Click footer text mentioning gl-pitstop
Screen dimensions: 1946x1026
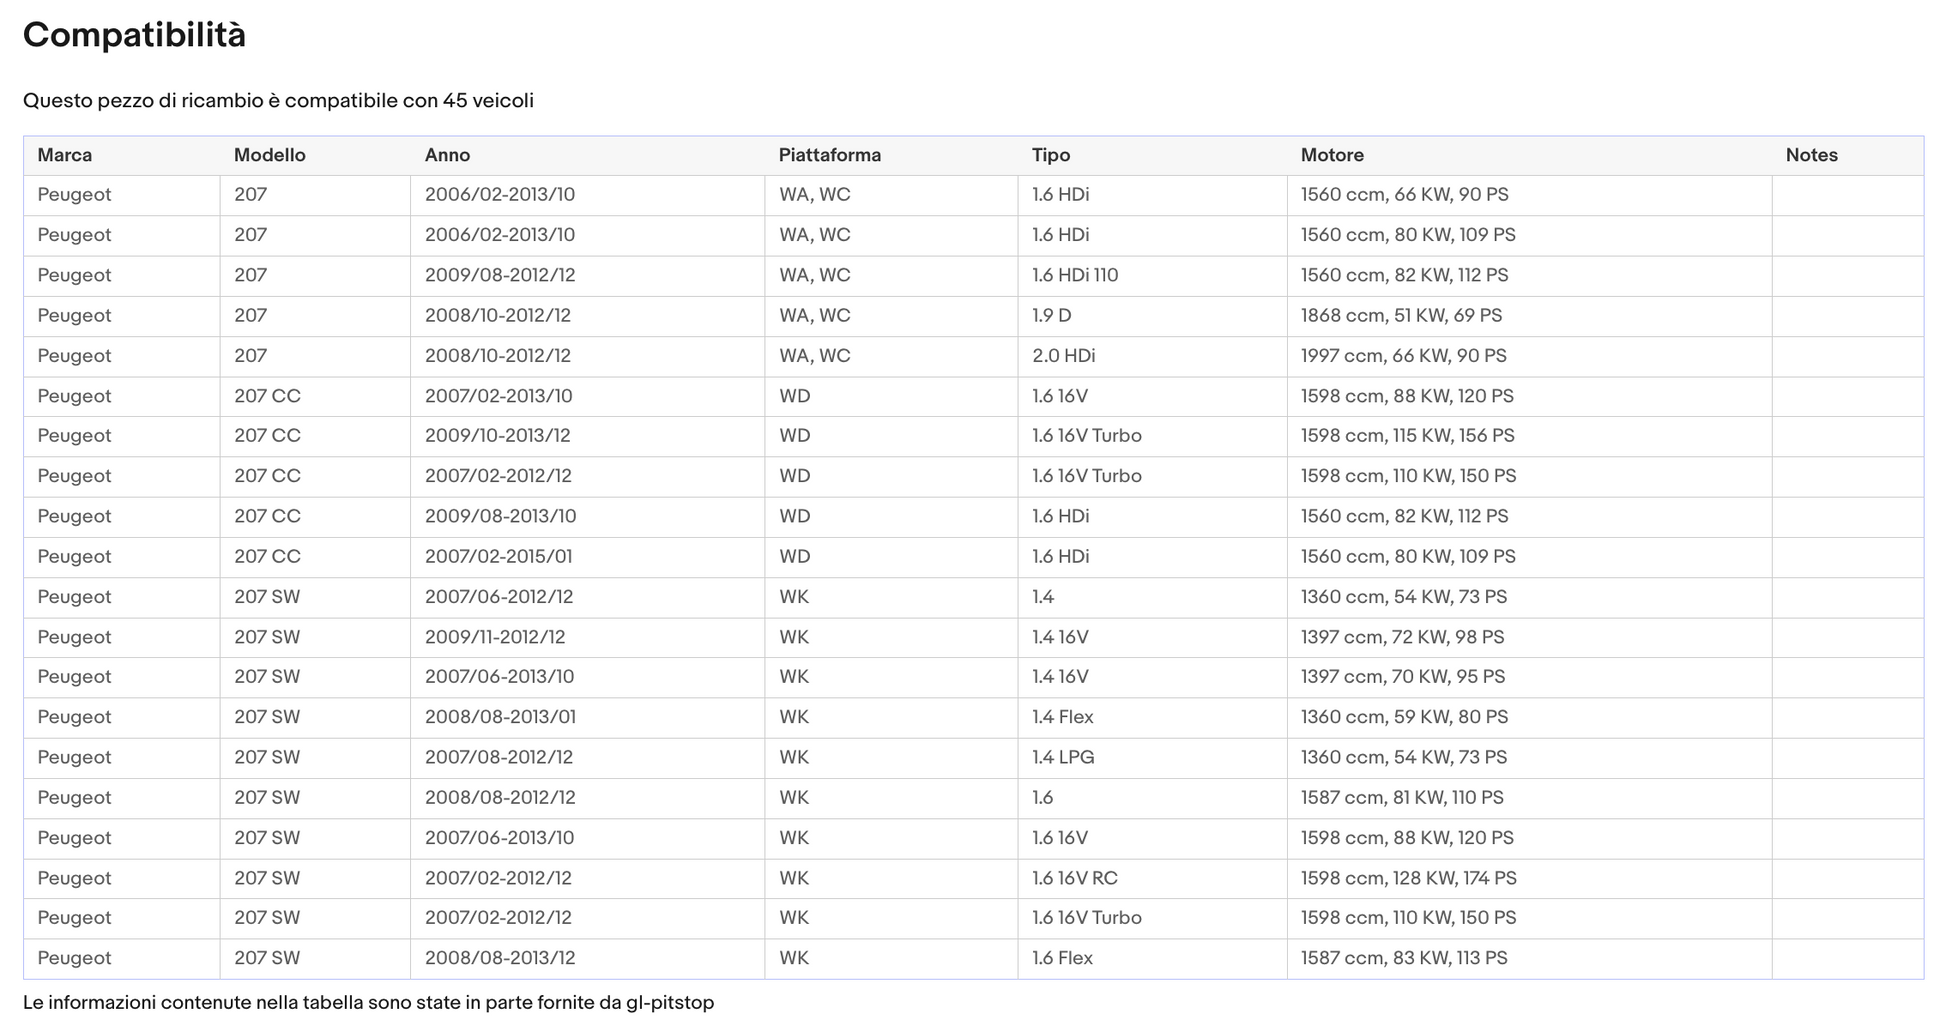pos(368,1002)
